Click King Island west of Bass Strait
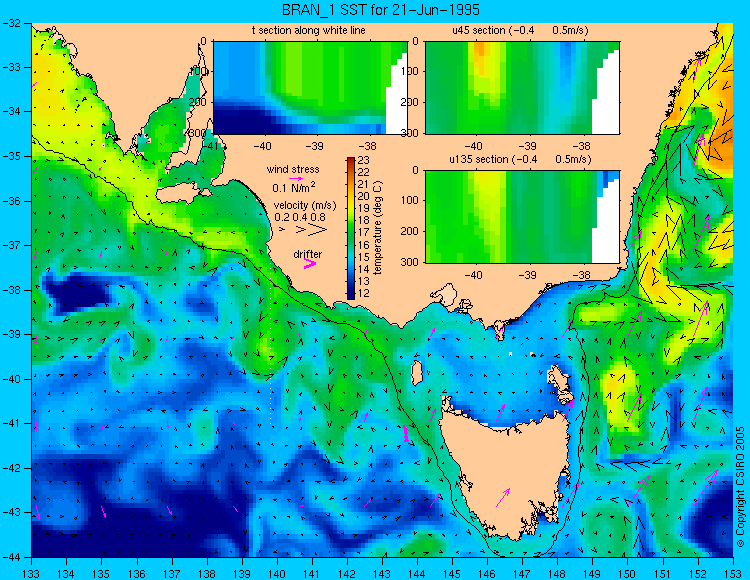The width and height of the screenshot is (750, 580). [x=417, y=373]
